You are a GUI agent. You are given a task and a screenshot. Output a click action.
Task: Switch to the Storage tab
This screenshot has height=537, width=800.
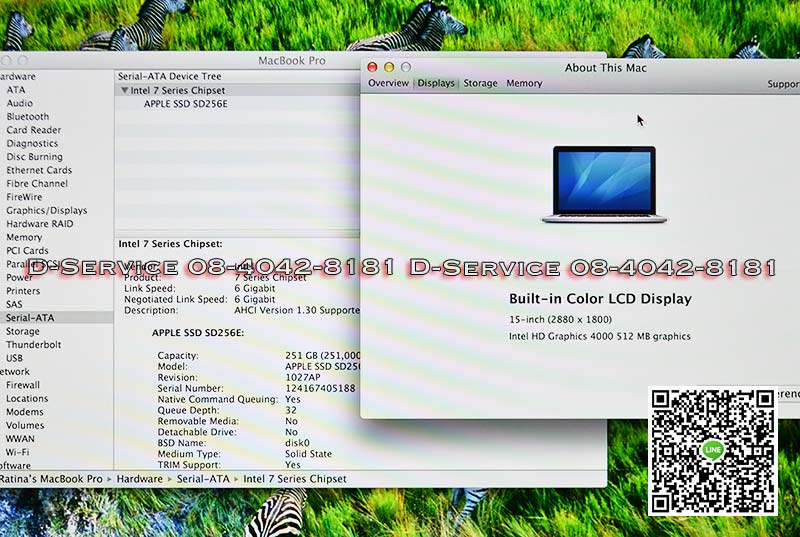pyautogui.click(x=480, y=83)
